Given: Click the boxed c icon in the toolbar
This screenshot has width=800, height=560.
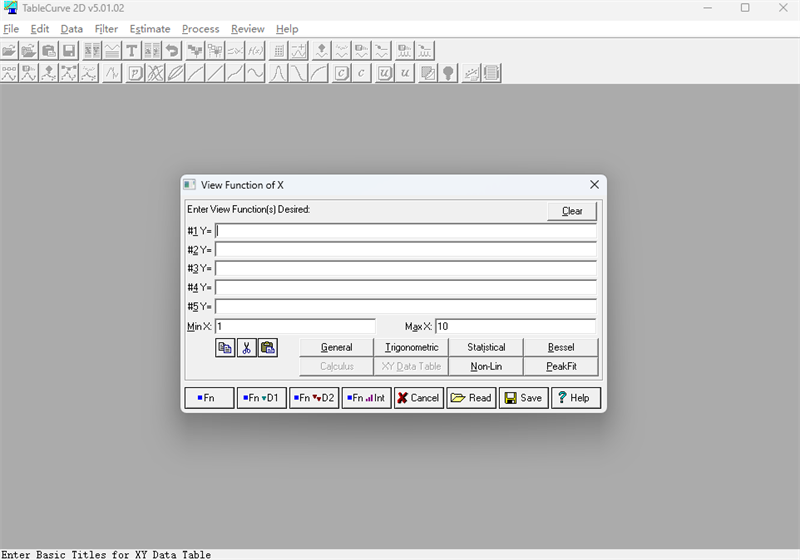Looking at the screenshot, I should tap(341, 73).
